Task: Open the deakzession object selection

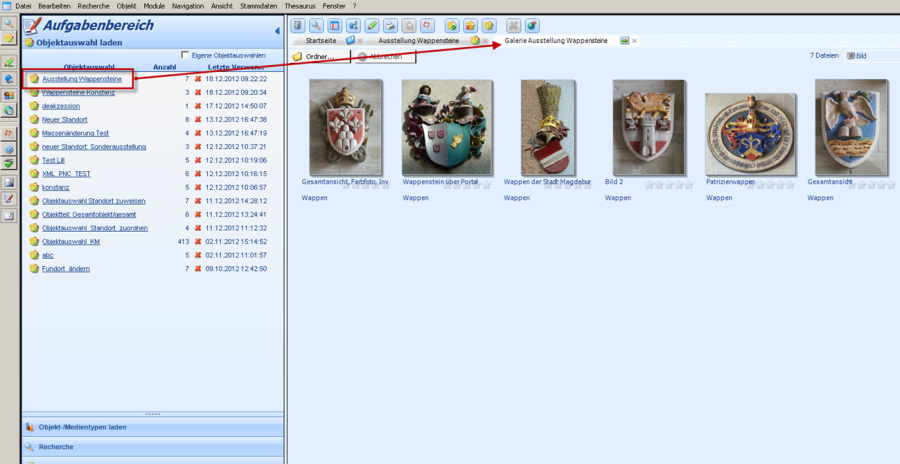Action: [x=61, y=106]
